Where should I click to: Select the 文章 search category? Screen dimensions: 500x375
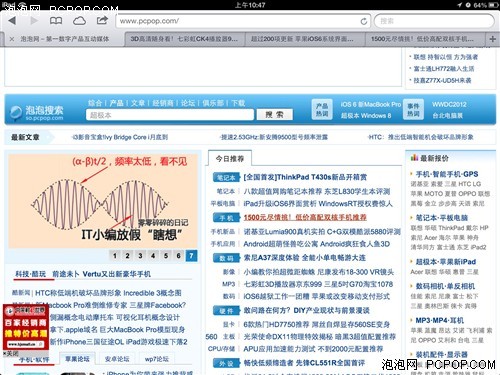[x=138, y=103]
